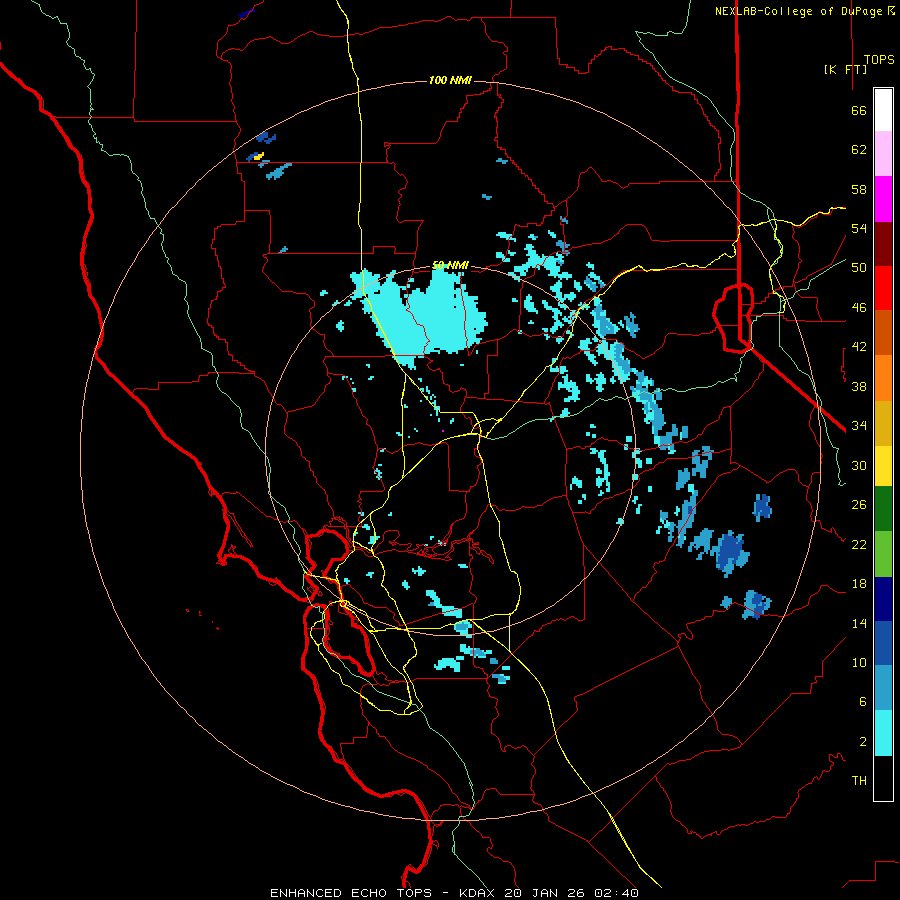The height and width of the screenshot is (900, 900).
Task: Select the bright orange legend swatch
Action: pos(883,378)
